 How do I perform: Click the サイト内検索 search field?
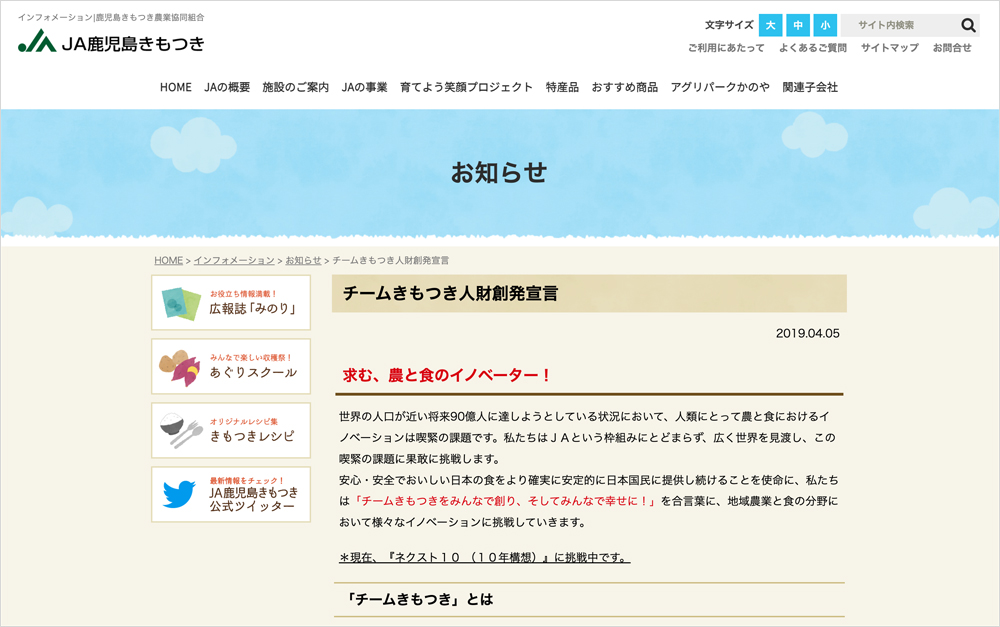tap(898, 26)
